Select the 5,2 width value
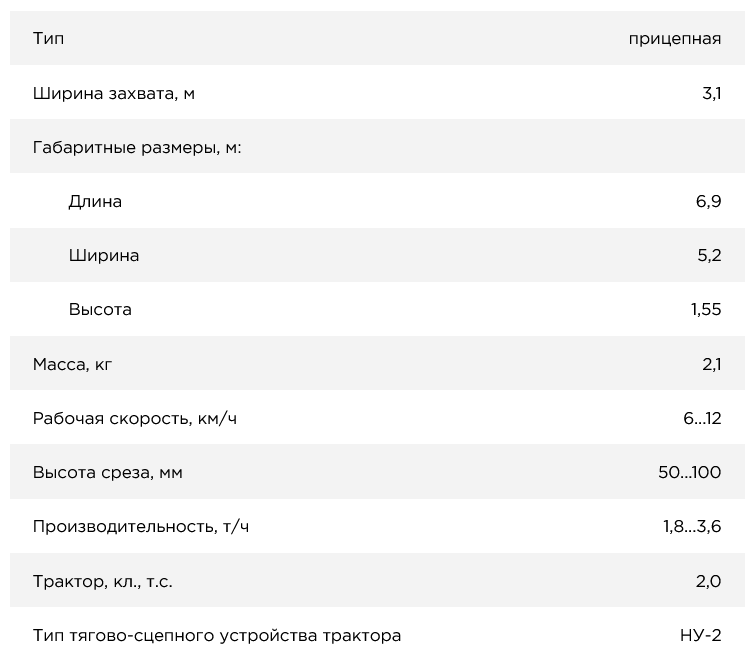 click(709, 256)
